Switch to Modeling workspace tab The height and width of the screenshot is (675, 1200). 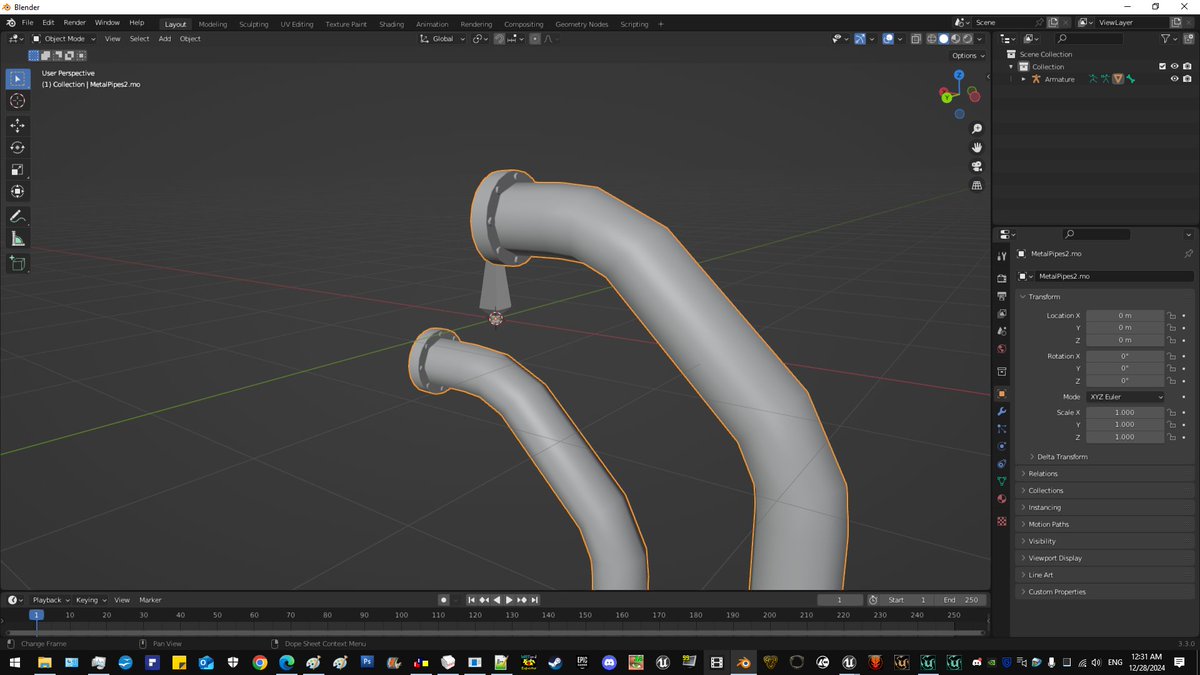(x=212, y=24)
